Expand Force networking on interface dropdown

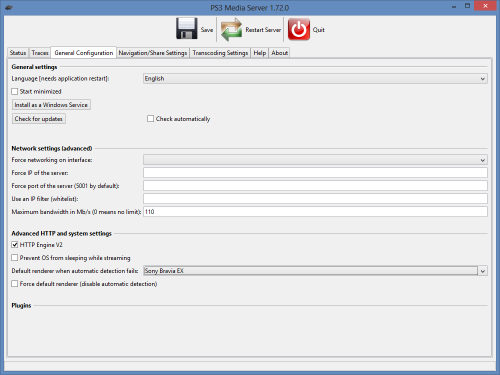pyautogui.click(x=315, y=160)
